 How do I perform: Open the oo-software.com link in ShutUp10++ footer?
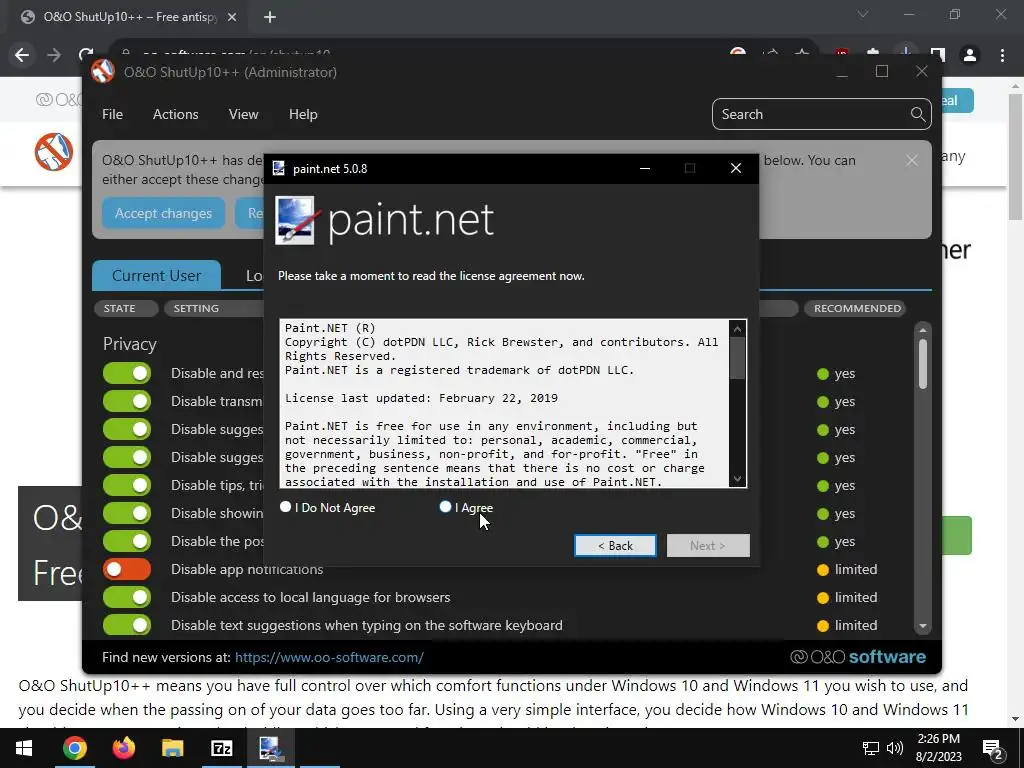(329, 657)
